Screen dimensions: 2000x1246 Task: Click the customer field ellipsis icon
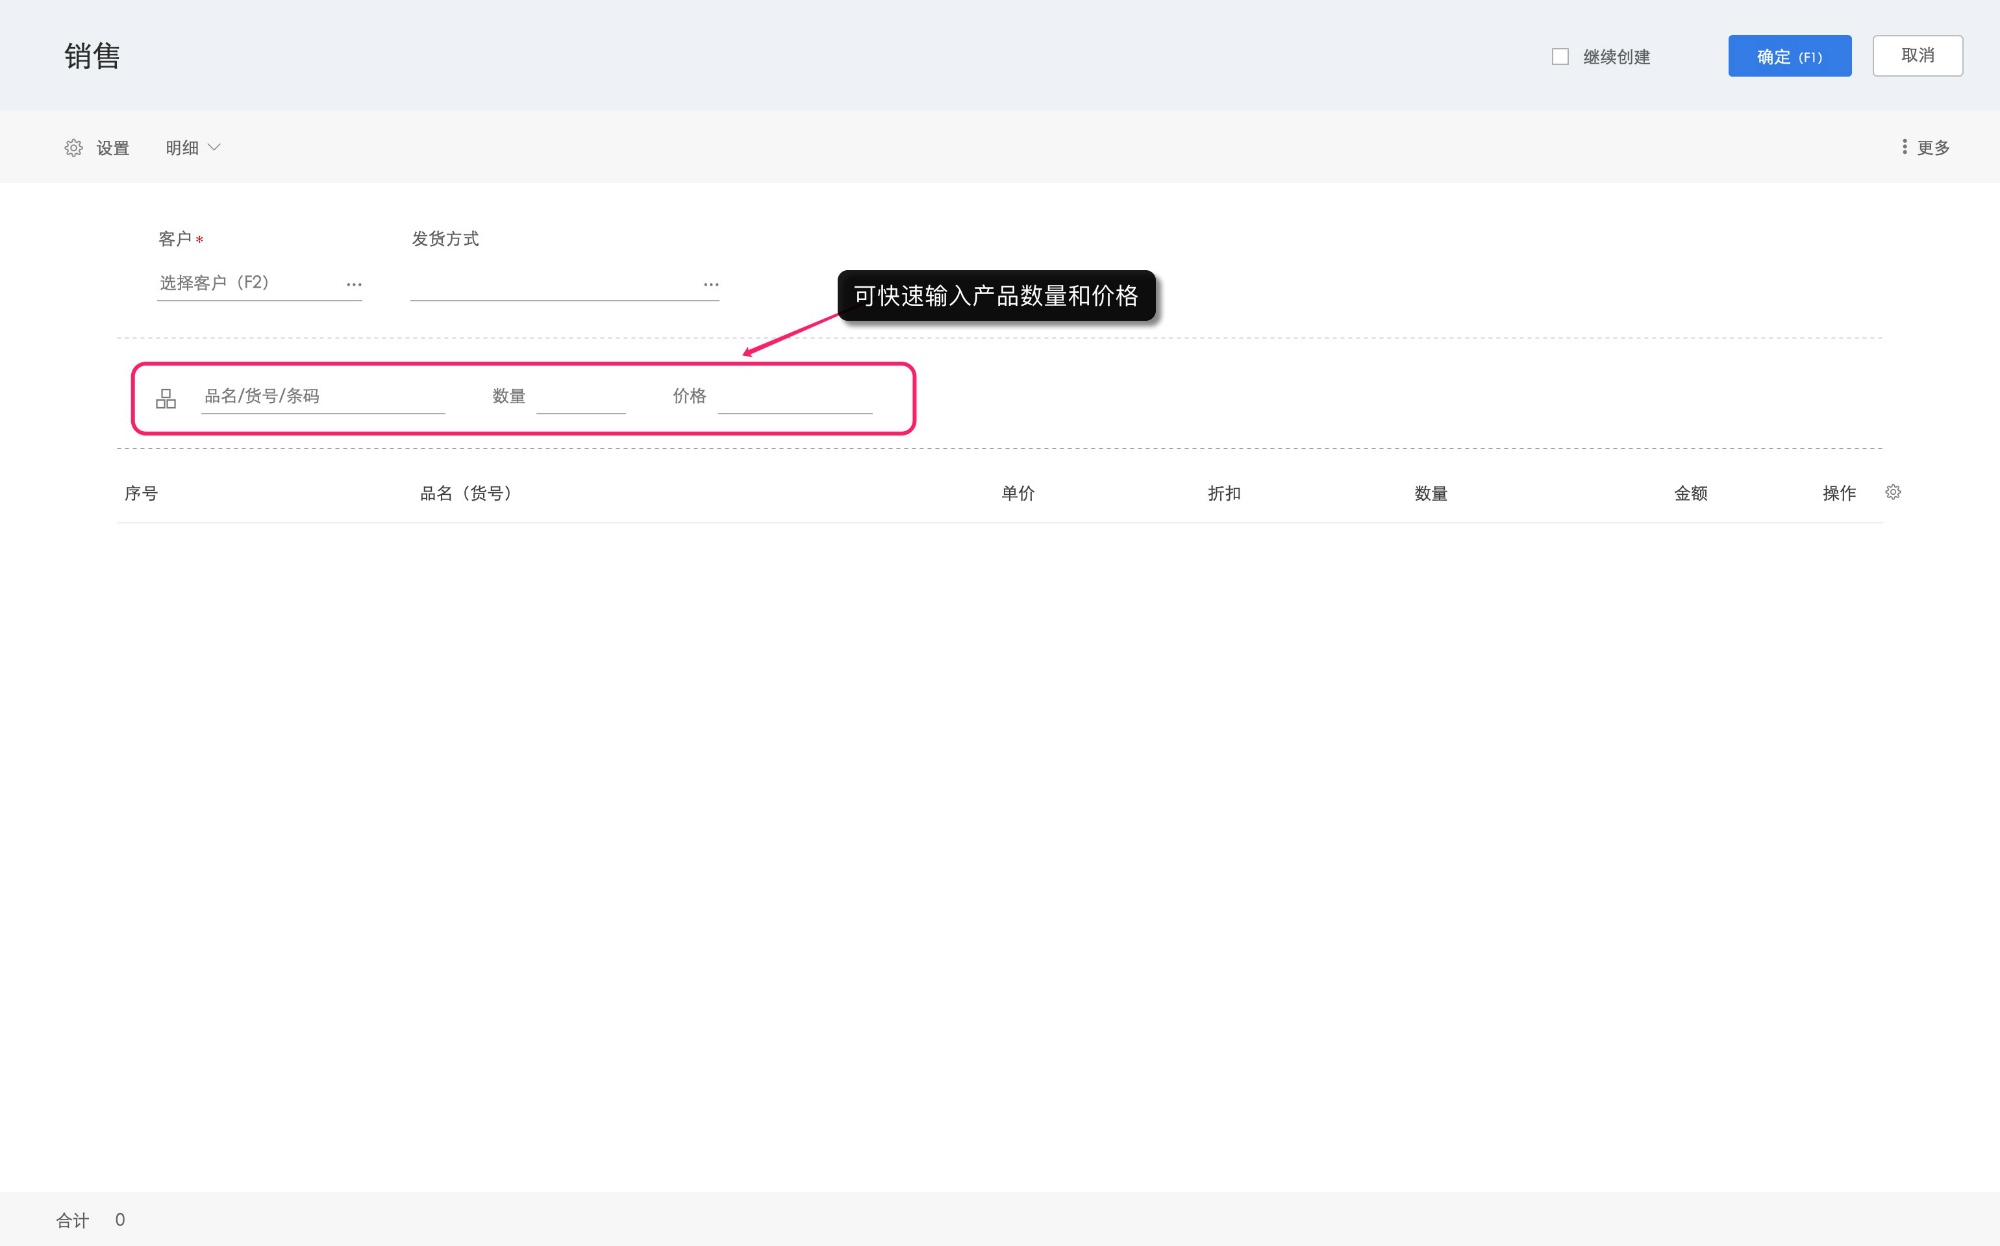point(354,285)
